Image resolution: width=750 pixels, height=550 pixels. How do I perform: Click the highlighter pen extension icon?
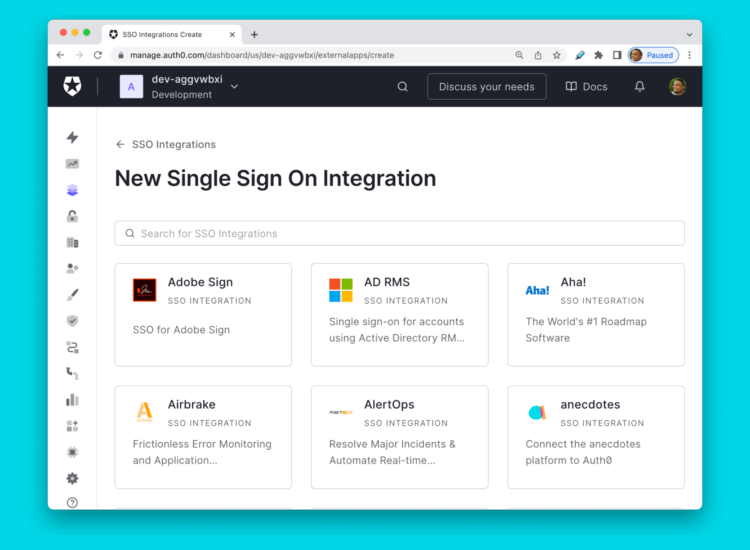[x=580, y=55]
